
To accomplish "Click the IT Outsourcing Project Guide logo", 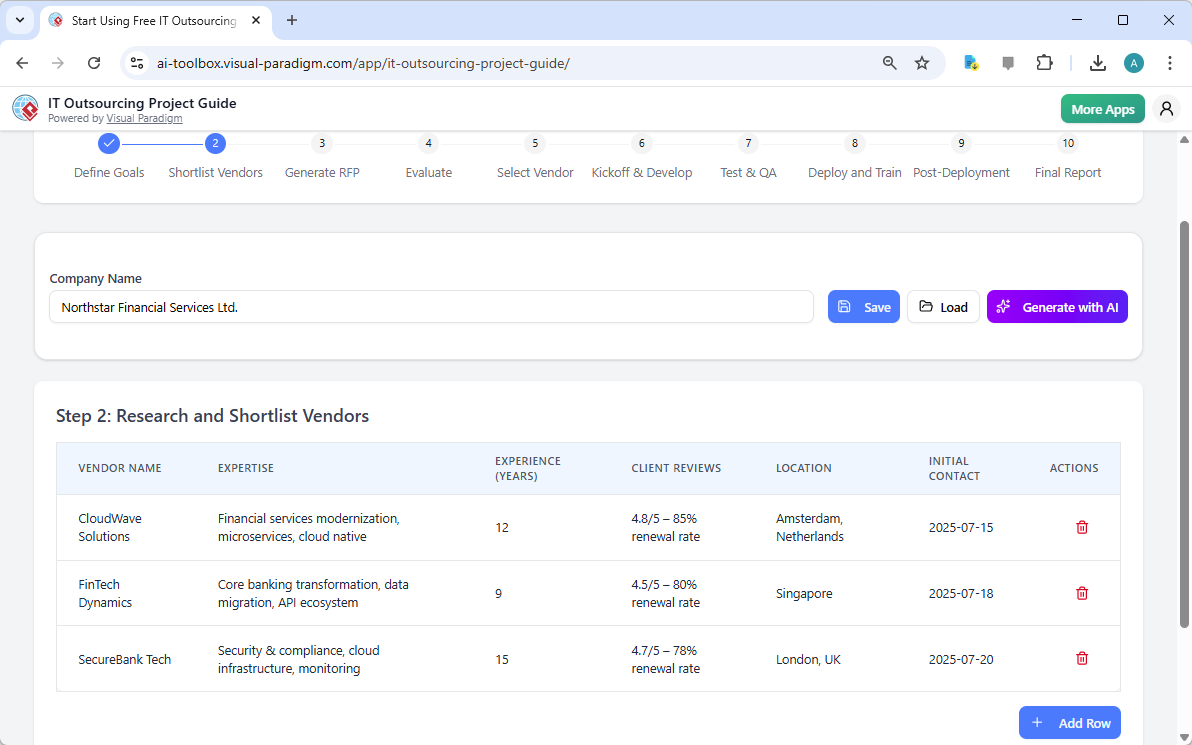I will (x=25, y=108).
